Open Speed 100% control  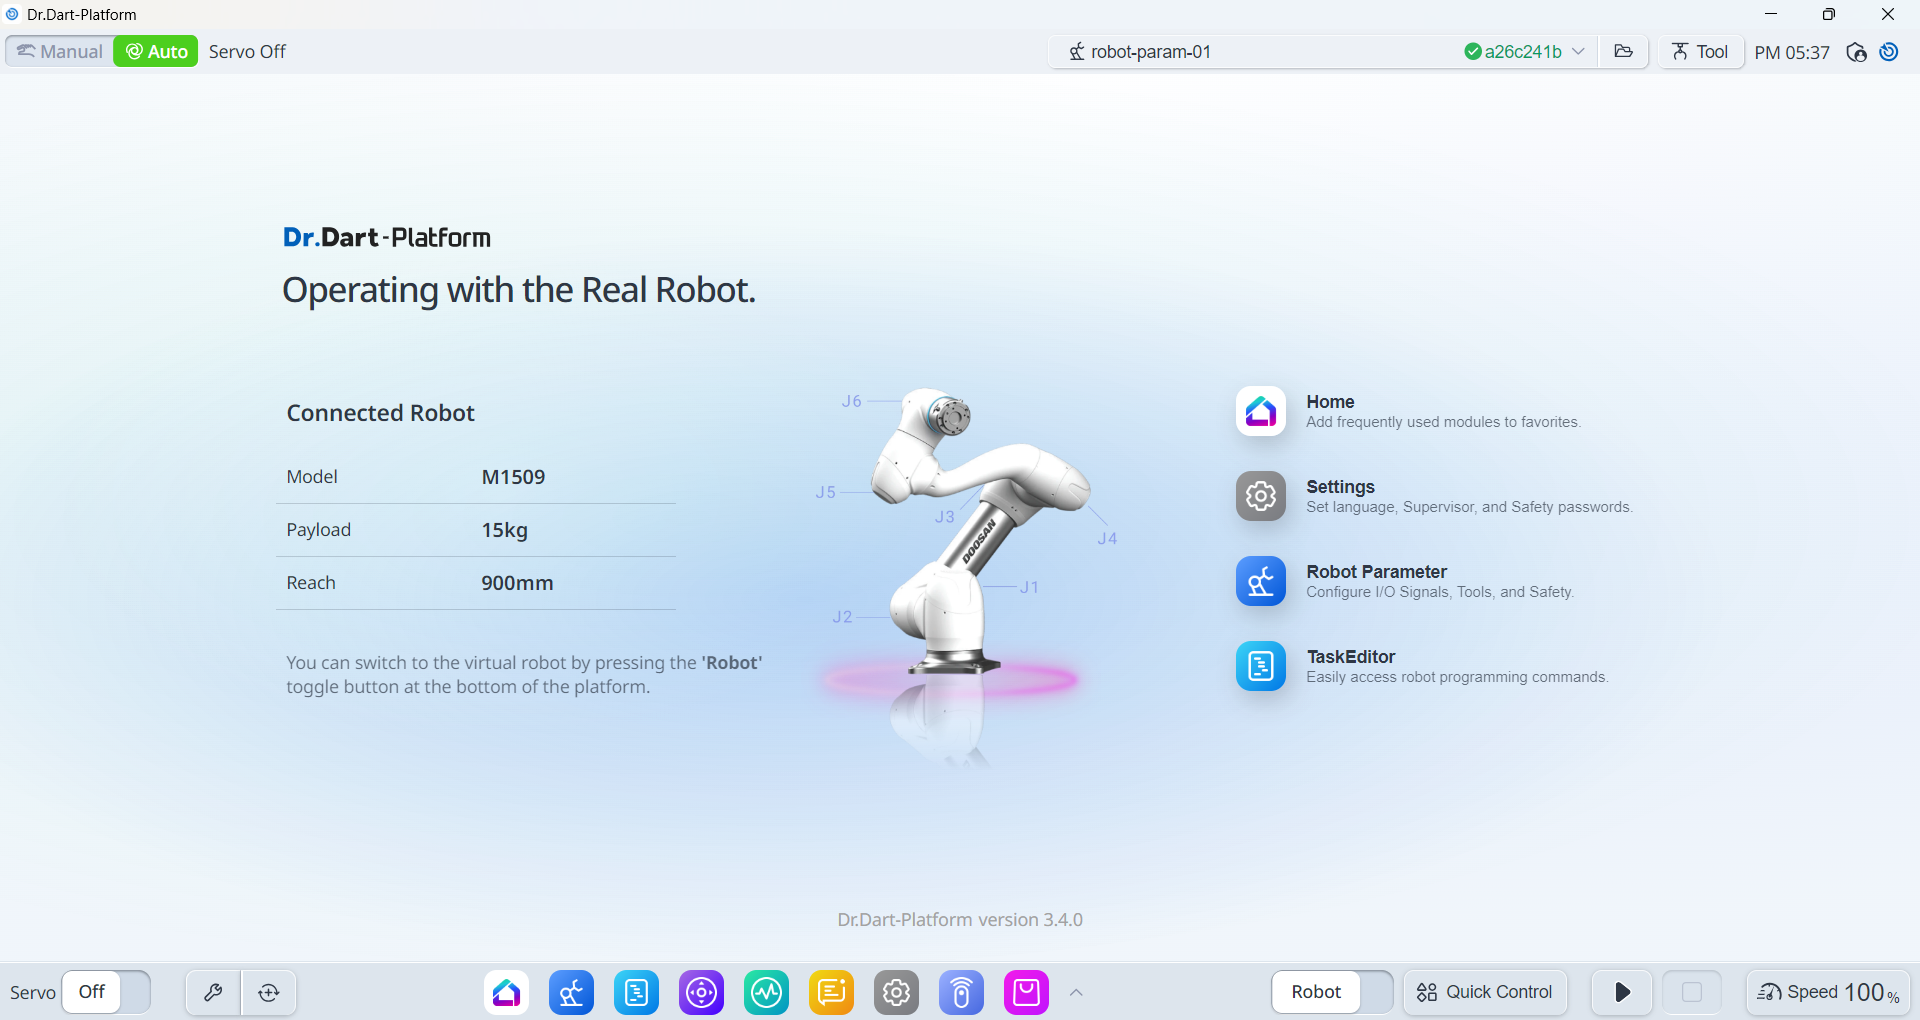1828,992
